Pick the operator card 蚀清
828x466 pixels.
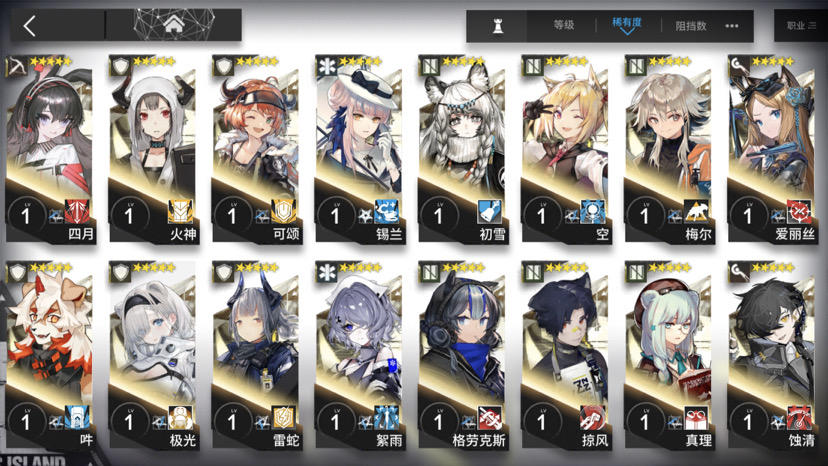(772, 355)
